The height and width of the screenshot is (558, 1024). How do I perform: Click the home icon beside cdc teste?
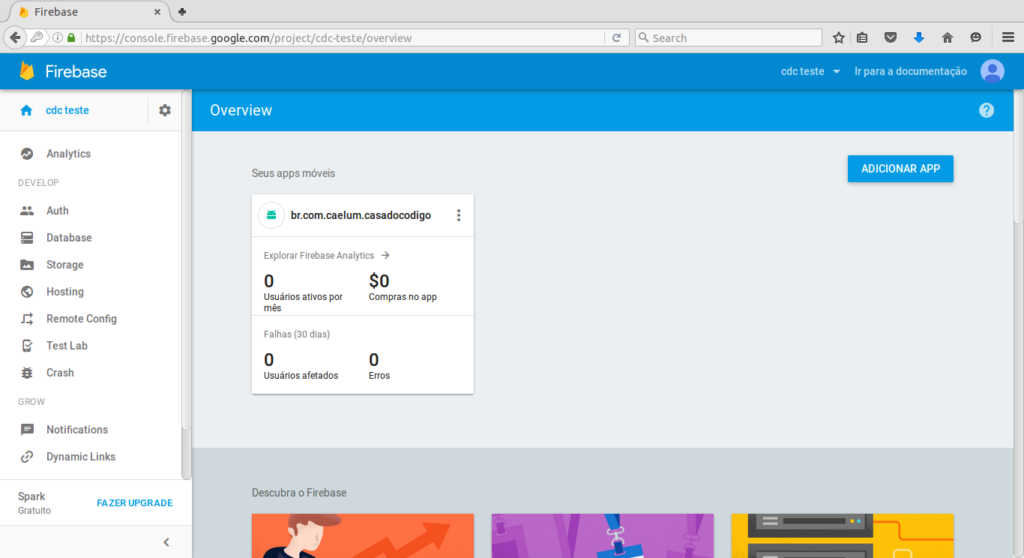click(26, 110)
